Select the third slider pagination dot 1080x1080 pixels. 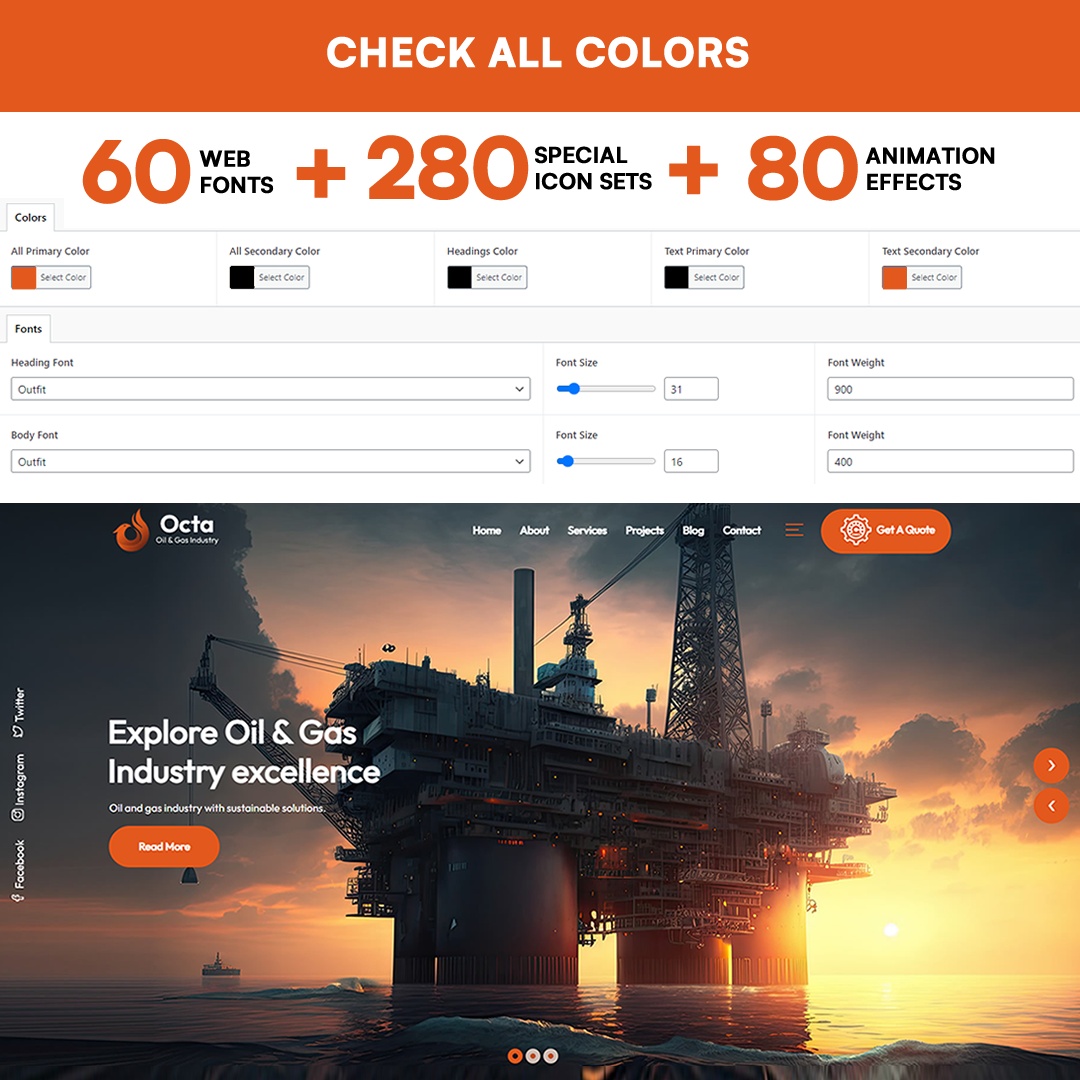pyautogui.click(x=551, y=1055)
